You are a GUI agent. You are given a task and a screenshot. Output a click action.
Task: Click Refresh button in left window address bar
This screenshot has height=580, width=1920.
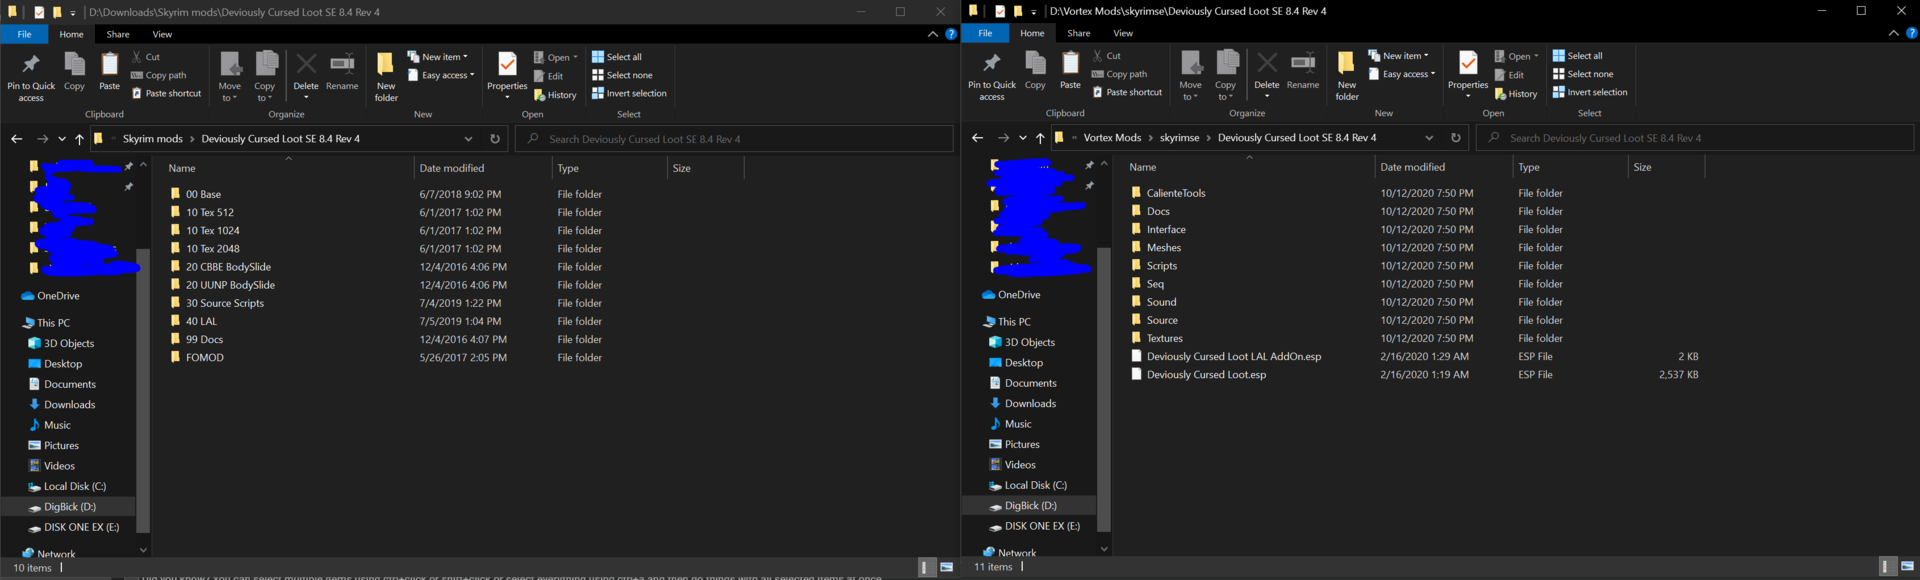tap(494, 139)
